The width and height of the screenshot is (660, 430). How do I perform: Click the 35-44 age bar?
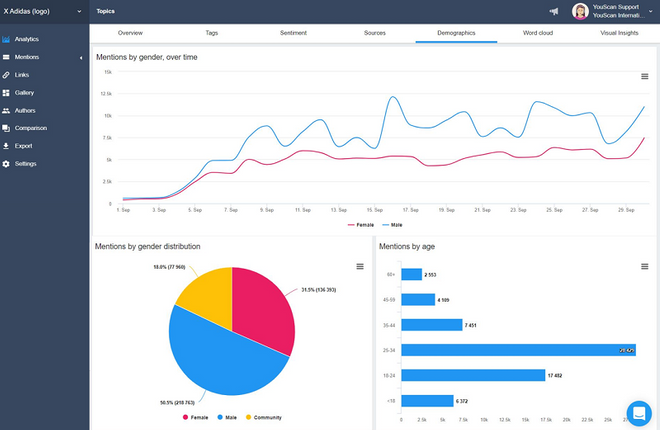(x=432, y=325)
